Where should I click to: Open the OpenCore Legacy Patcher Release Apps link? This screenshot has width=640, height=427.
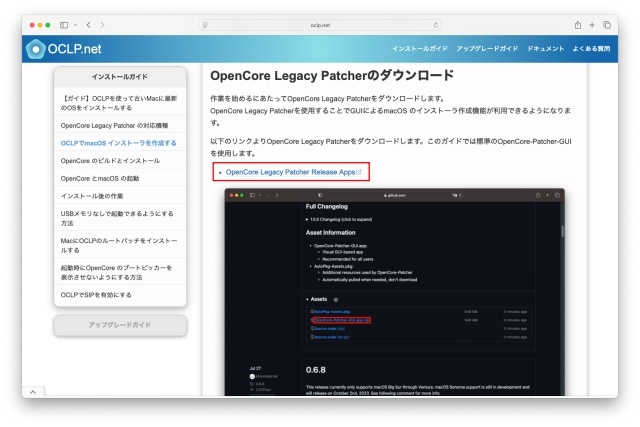coord(291,172)
